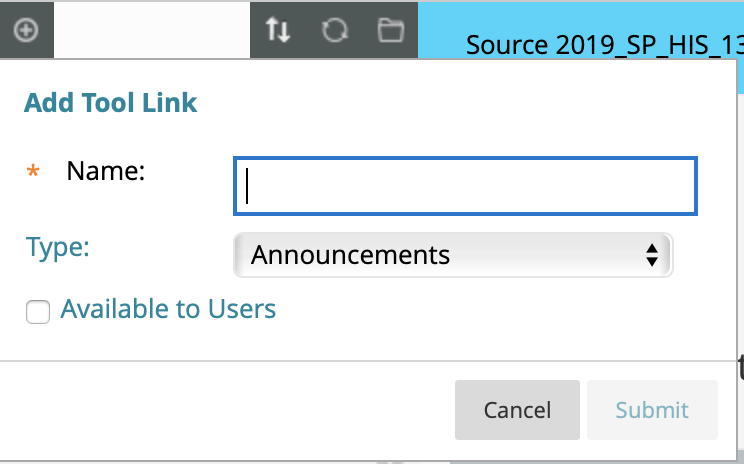Enable the Available to Users checkbox
This screenshot has height=464, width=744.
[x=38, y=312]
